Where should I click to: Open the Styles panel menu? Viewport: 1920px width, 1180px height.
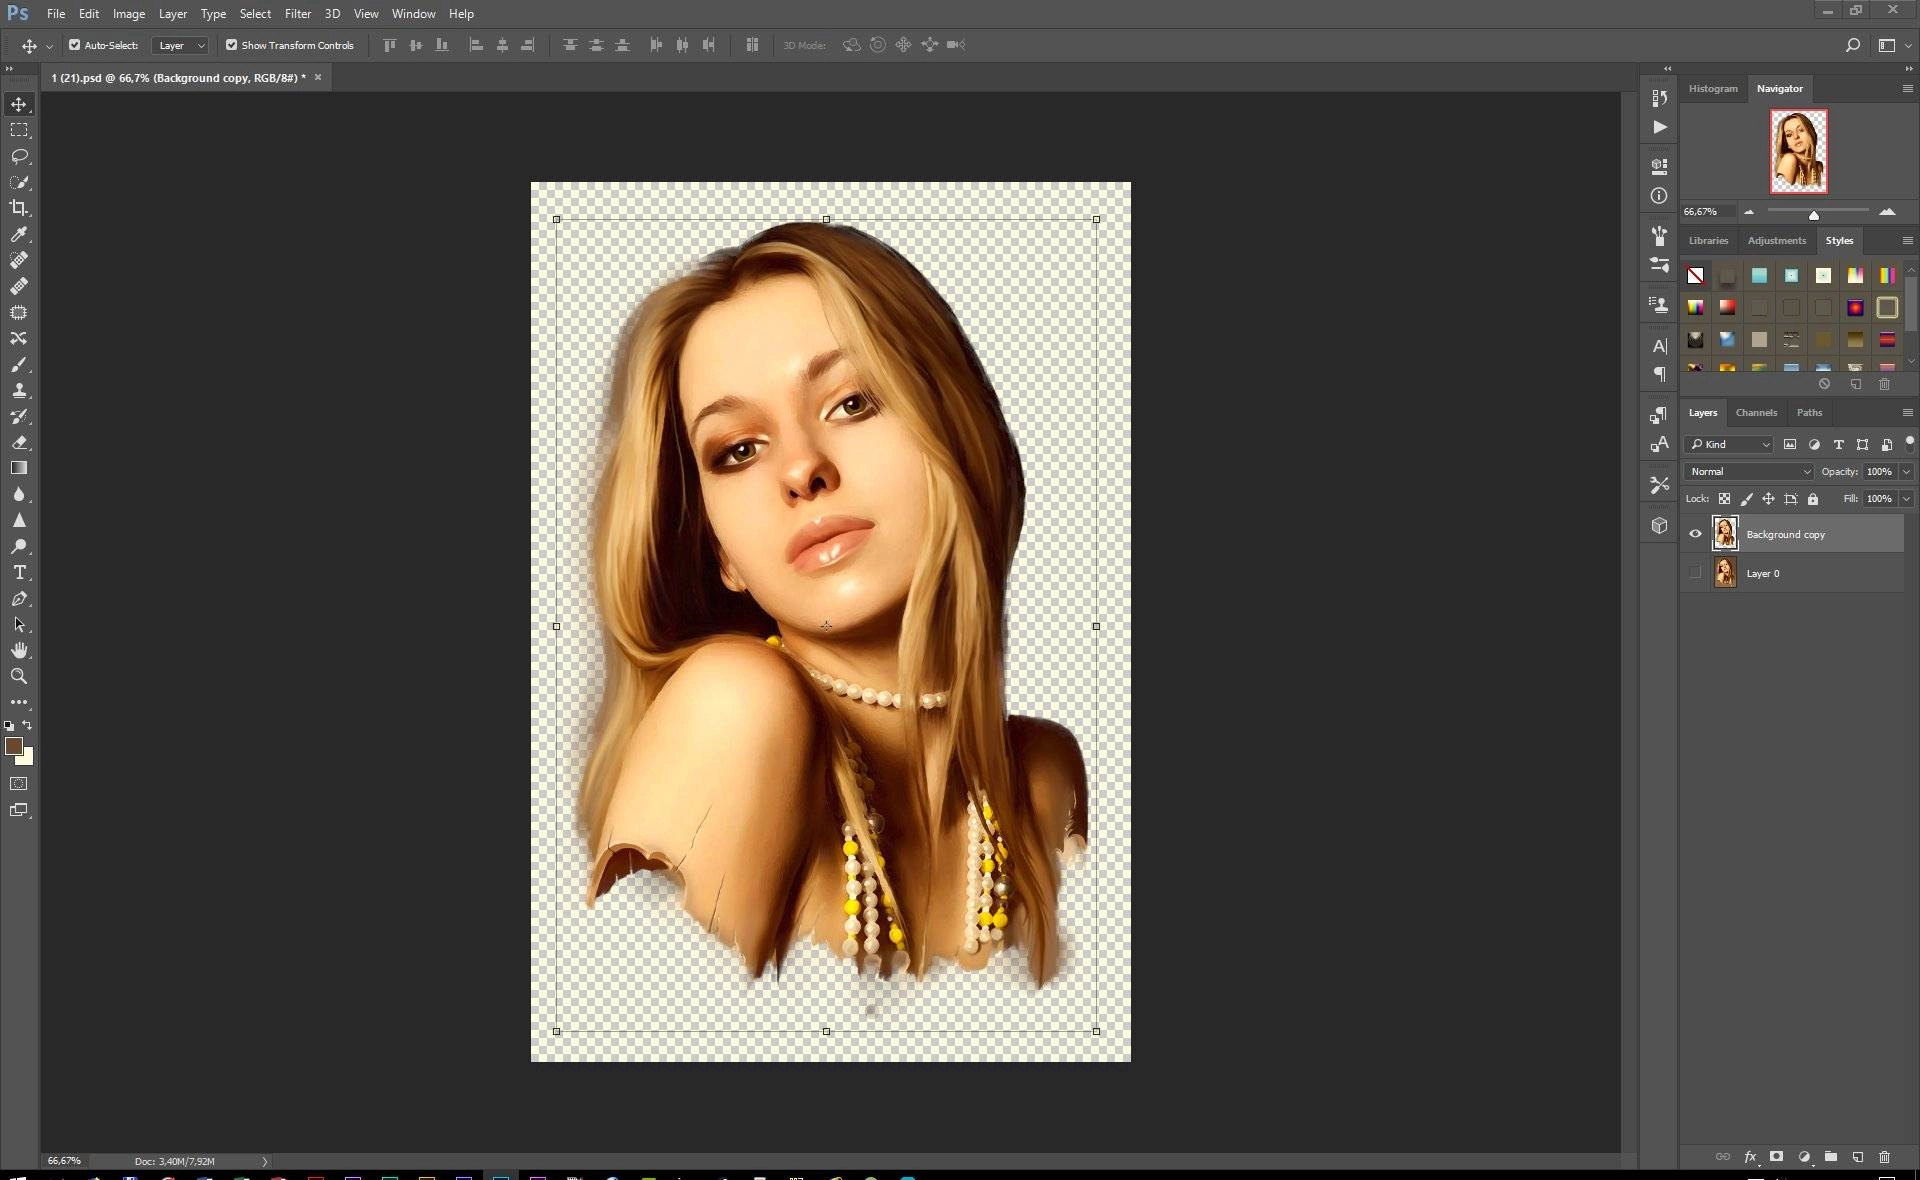coord(1907,241)
